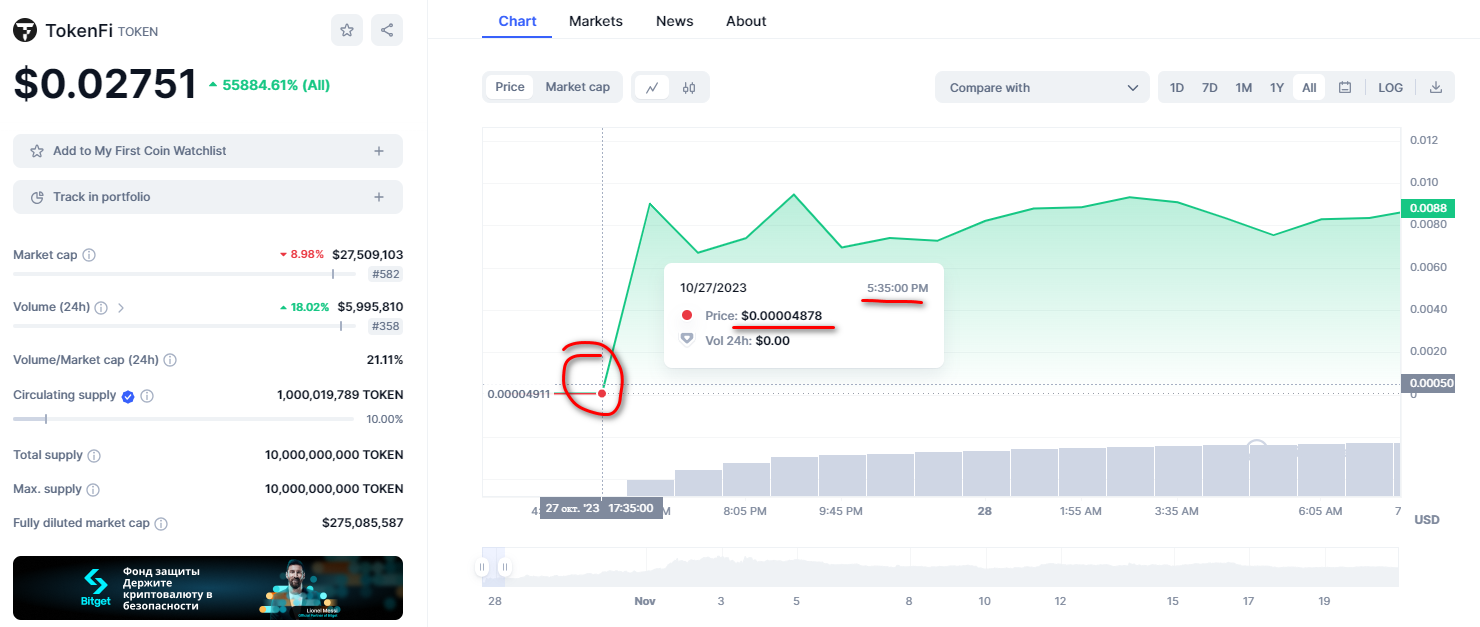Open the Compare with dropdown
This screenshot has height=627, width=1480.
[1042, 88]
